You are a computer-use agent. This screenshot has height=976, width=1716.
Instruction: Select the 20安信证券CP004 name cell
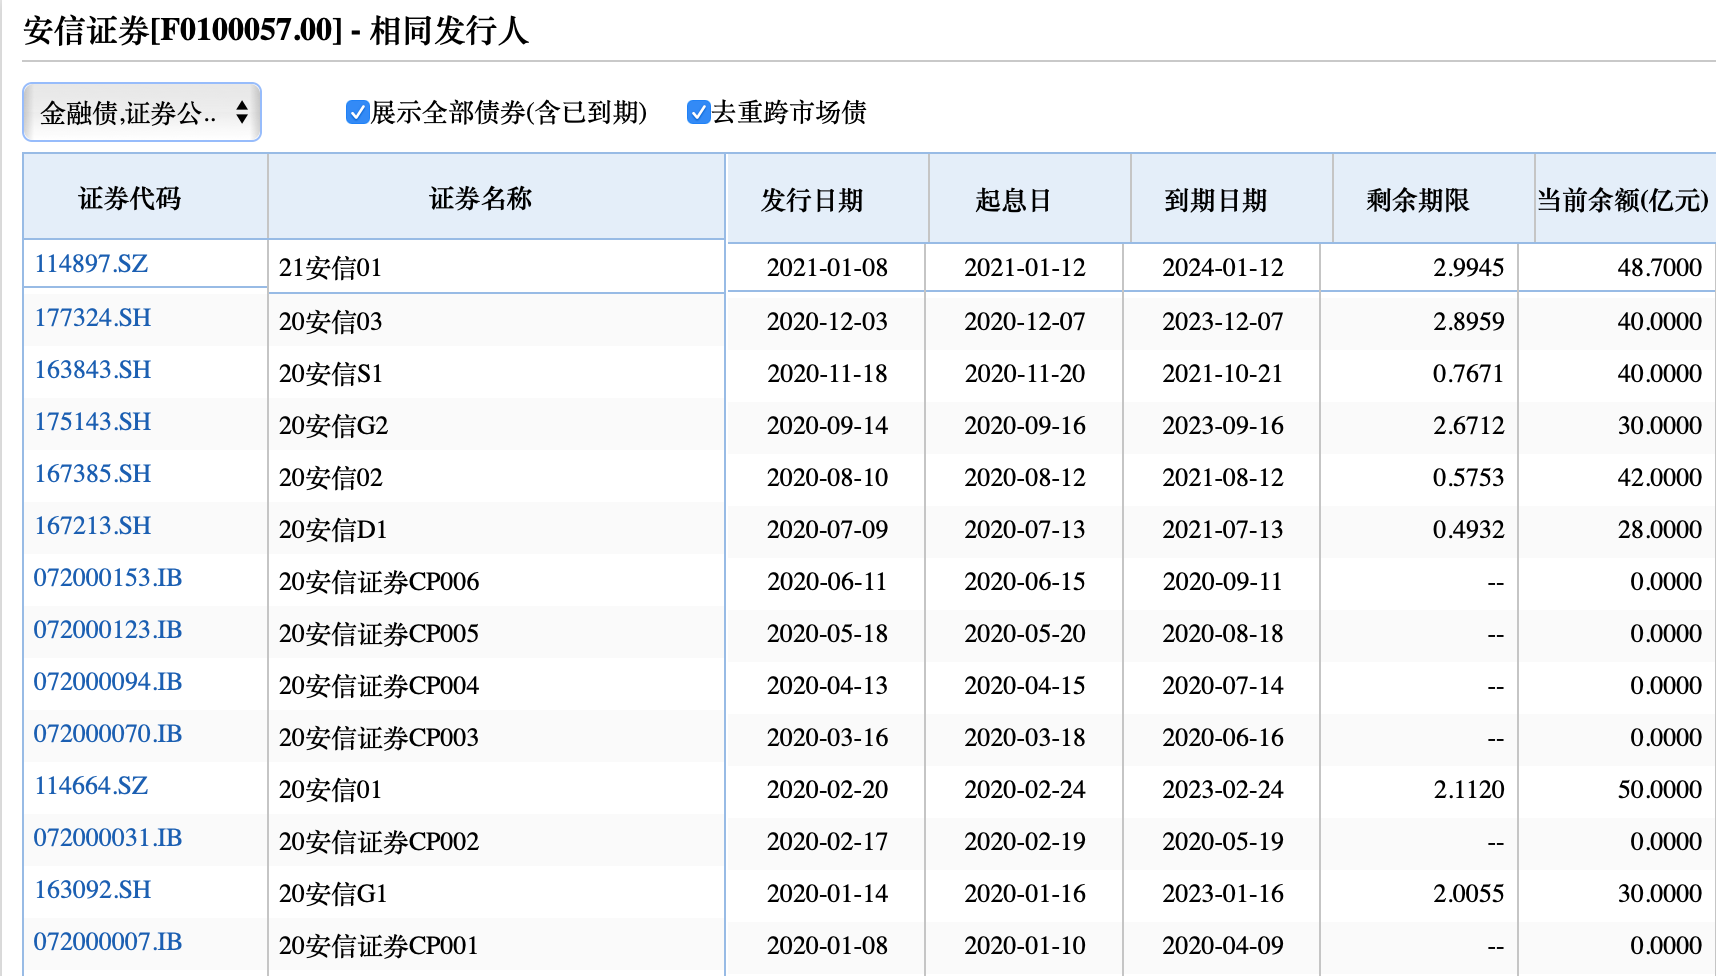496,685
